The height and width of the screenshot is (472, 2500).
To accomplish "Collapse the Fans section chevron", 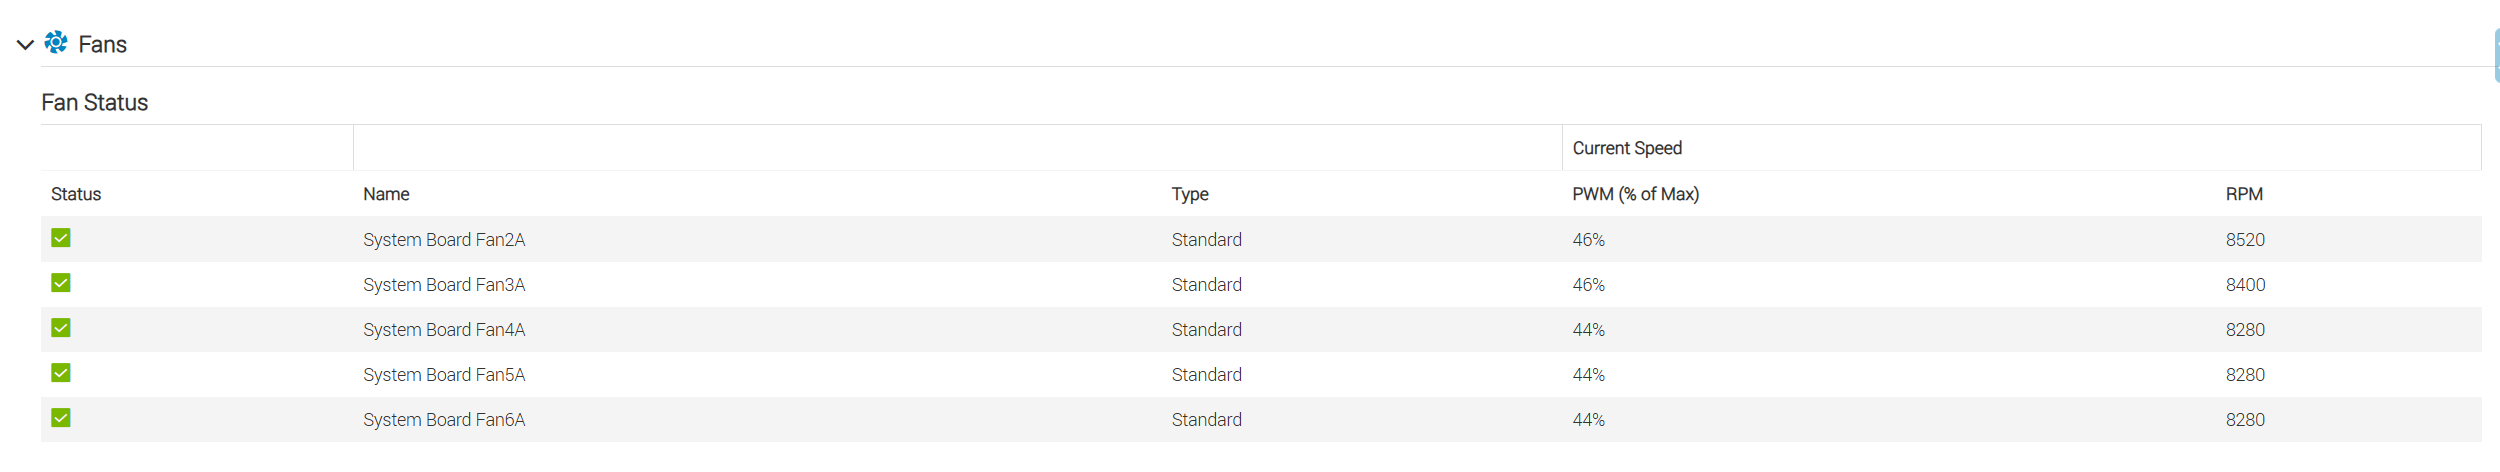I will [26, 45].
